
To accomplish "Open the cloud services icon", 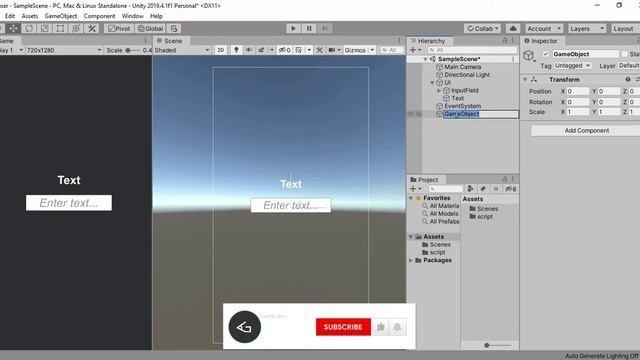I will [513, 28].
